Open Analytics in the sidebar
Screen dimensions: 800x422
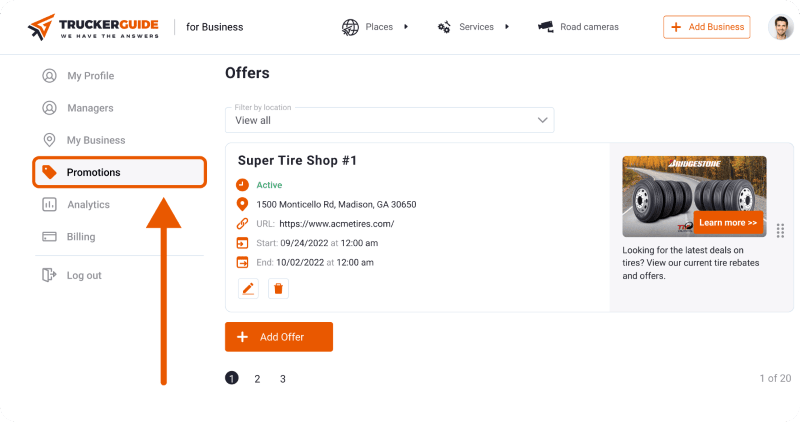coord(88,204)
